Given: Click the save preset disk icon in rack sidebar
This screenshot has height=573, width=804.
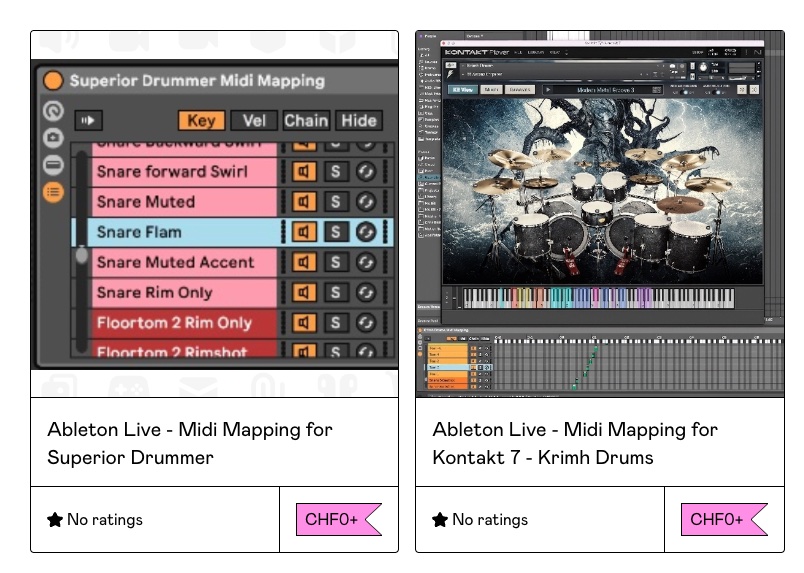Looking at the screenshot, I should [x=53, y=137].
